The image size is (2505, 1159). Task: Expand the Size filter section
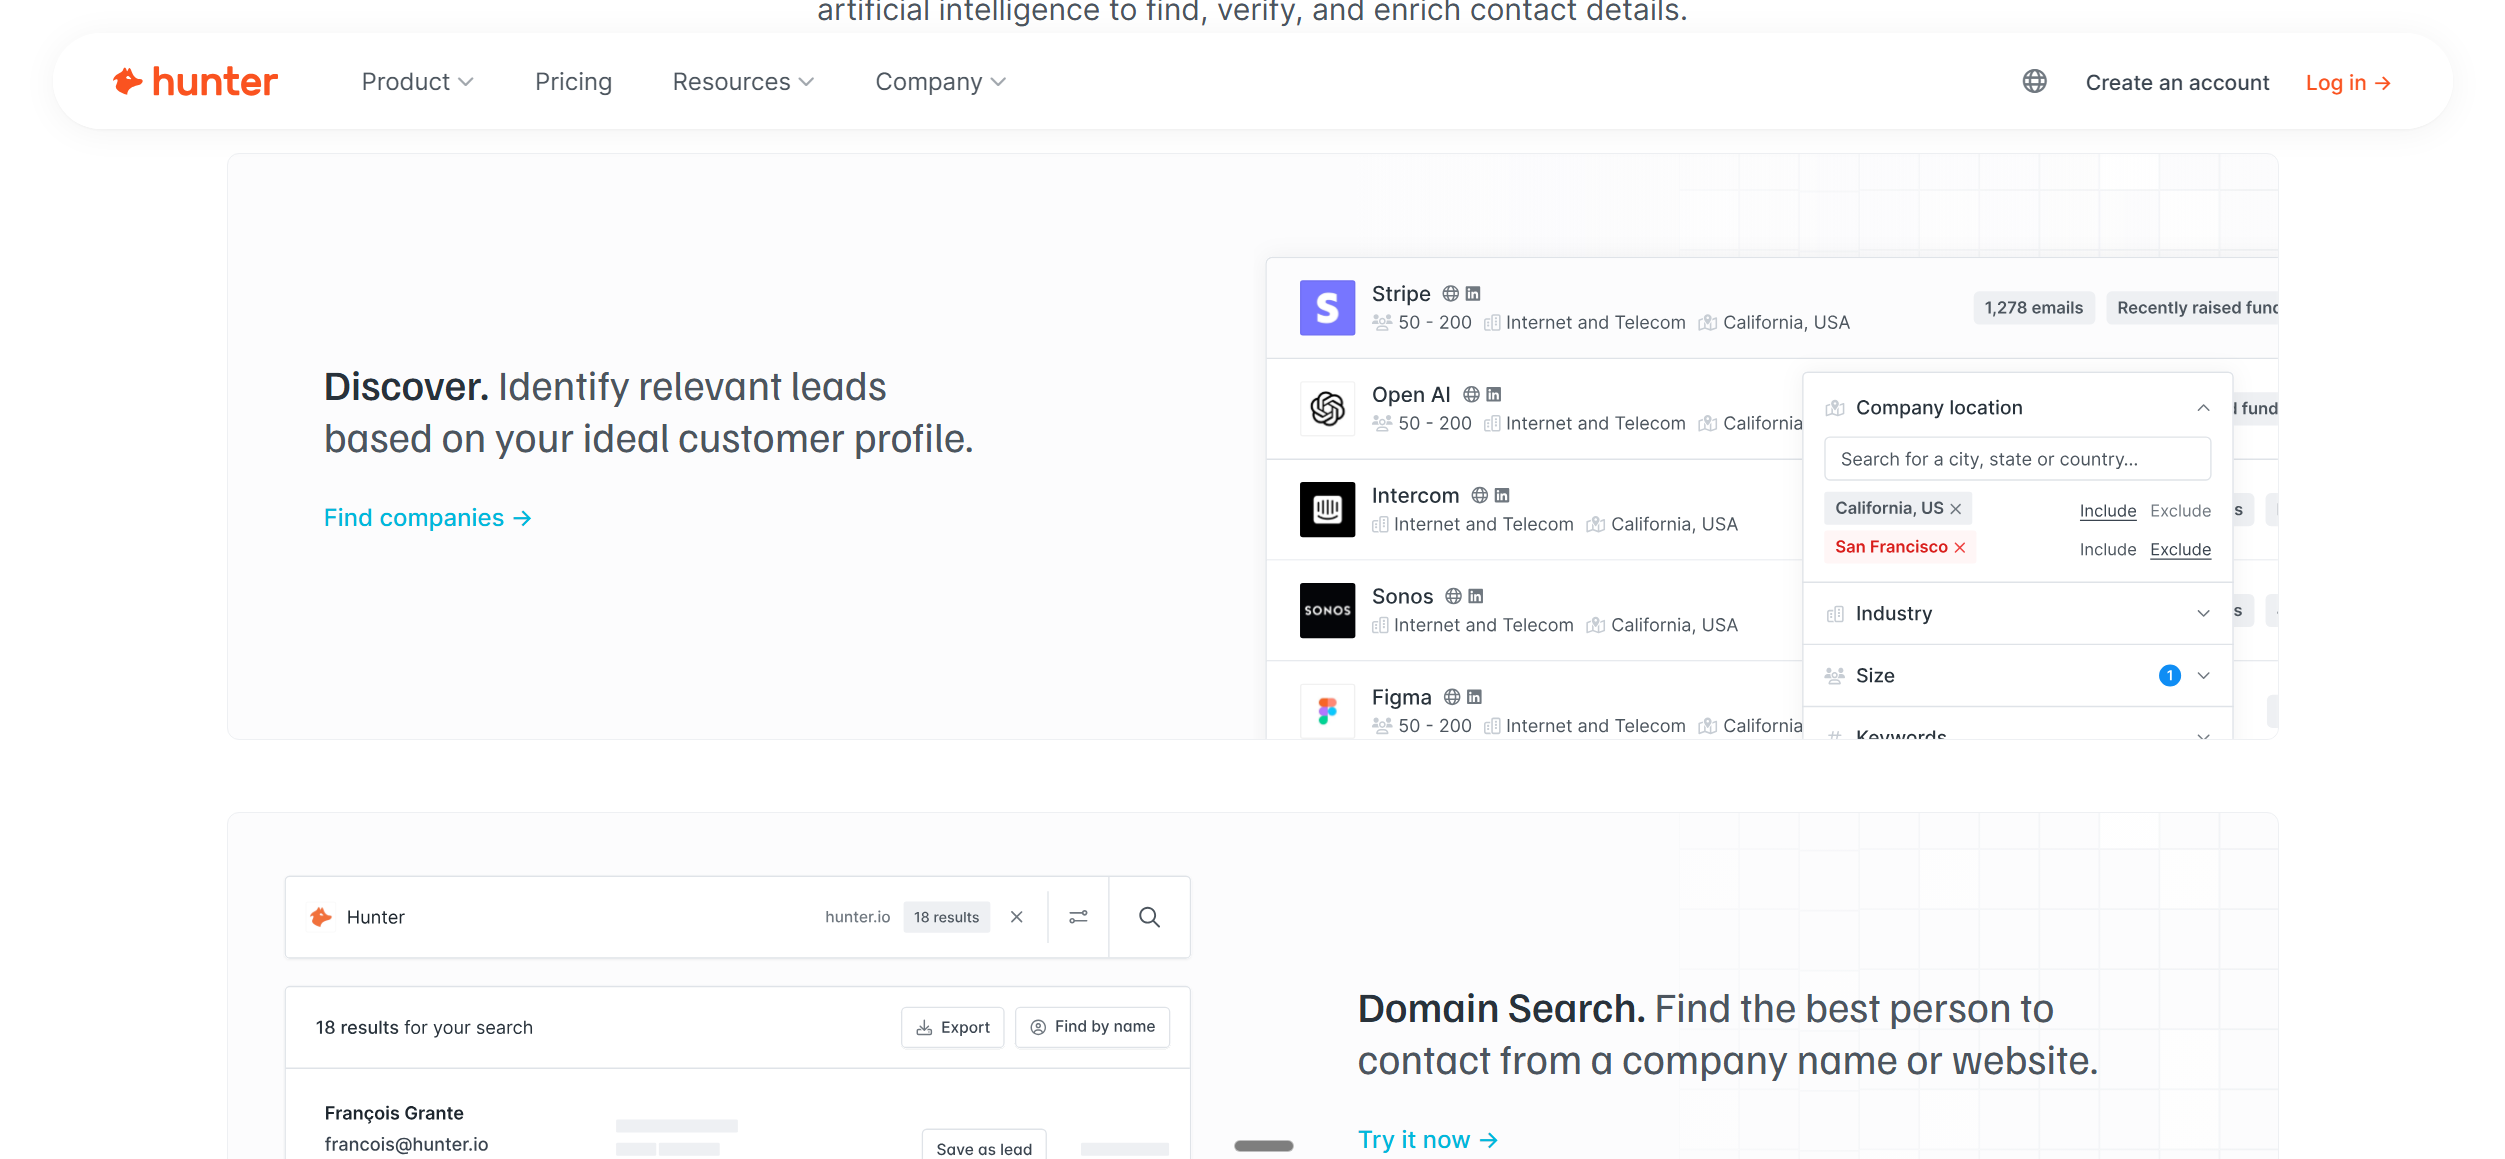[2018, 676]
